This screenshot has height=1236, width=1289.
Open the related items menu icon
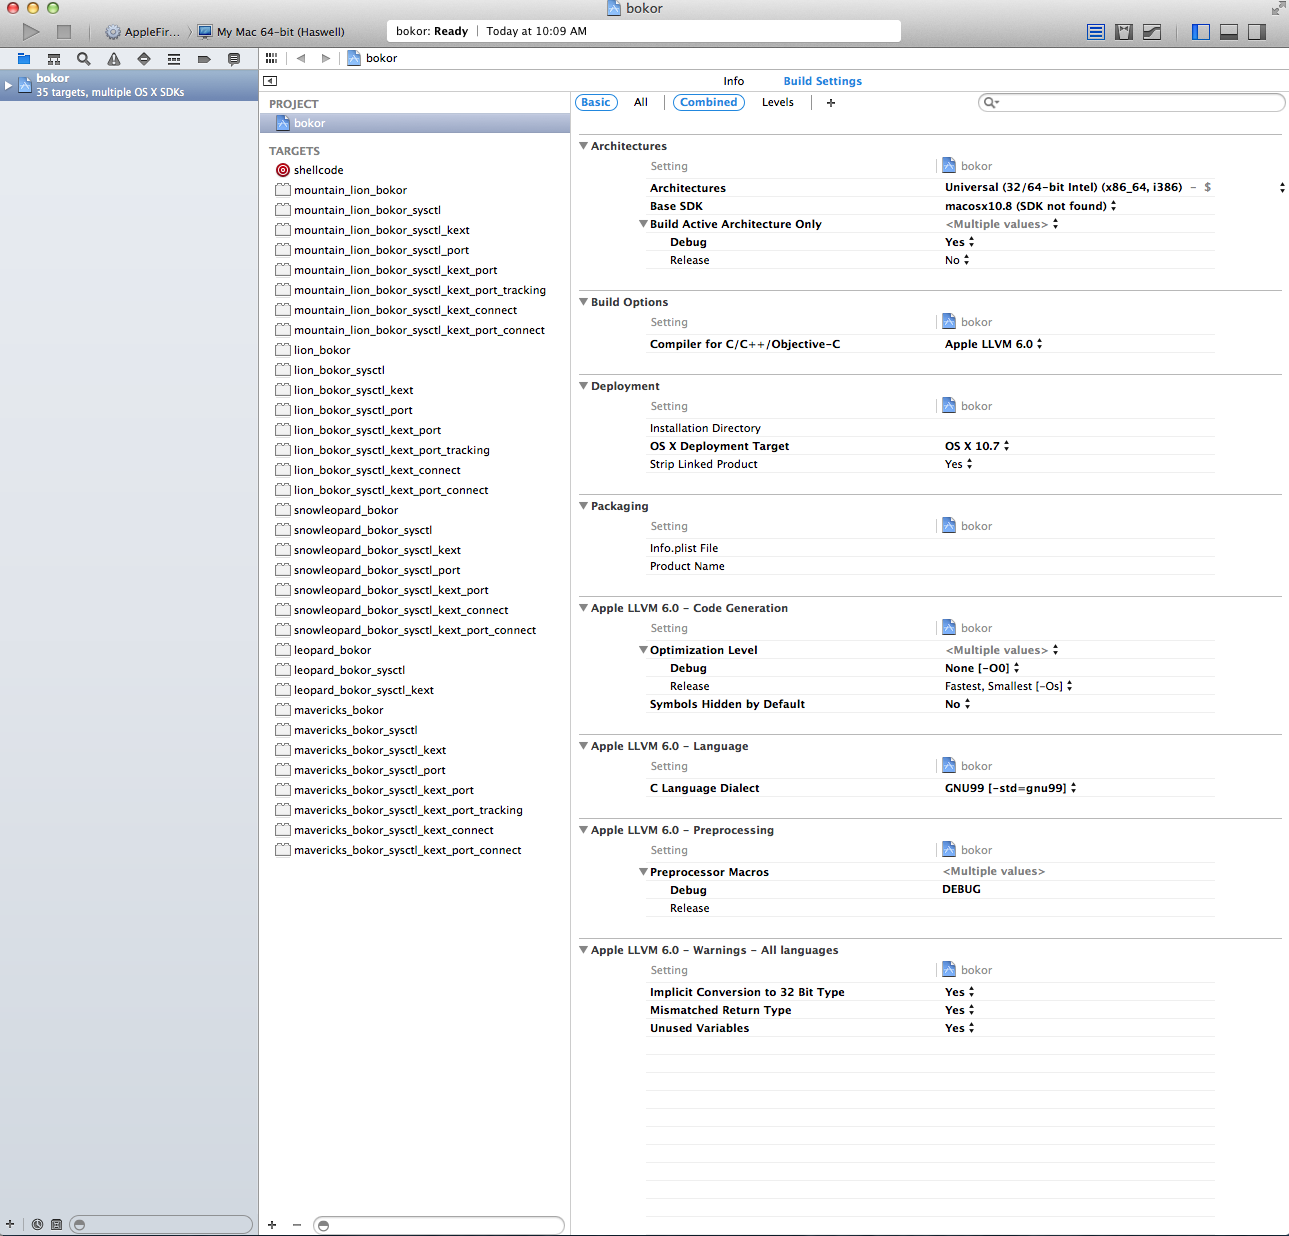(271, 58)
